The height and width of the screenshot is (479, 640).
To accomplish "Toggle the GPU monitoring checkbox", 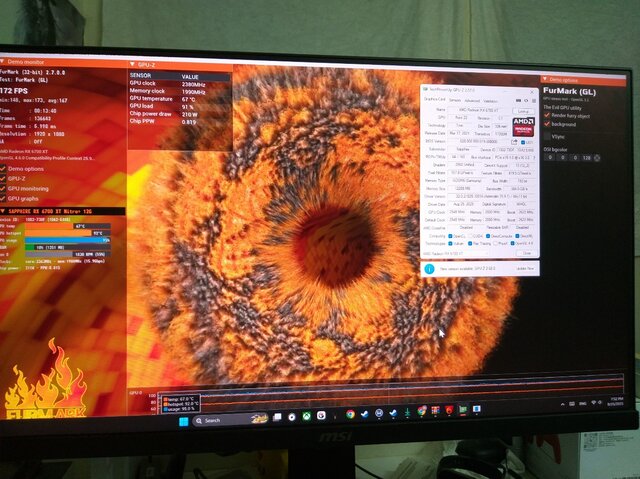I will click(x=3, y=188).
